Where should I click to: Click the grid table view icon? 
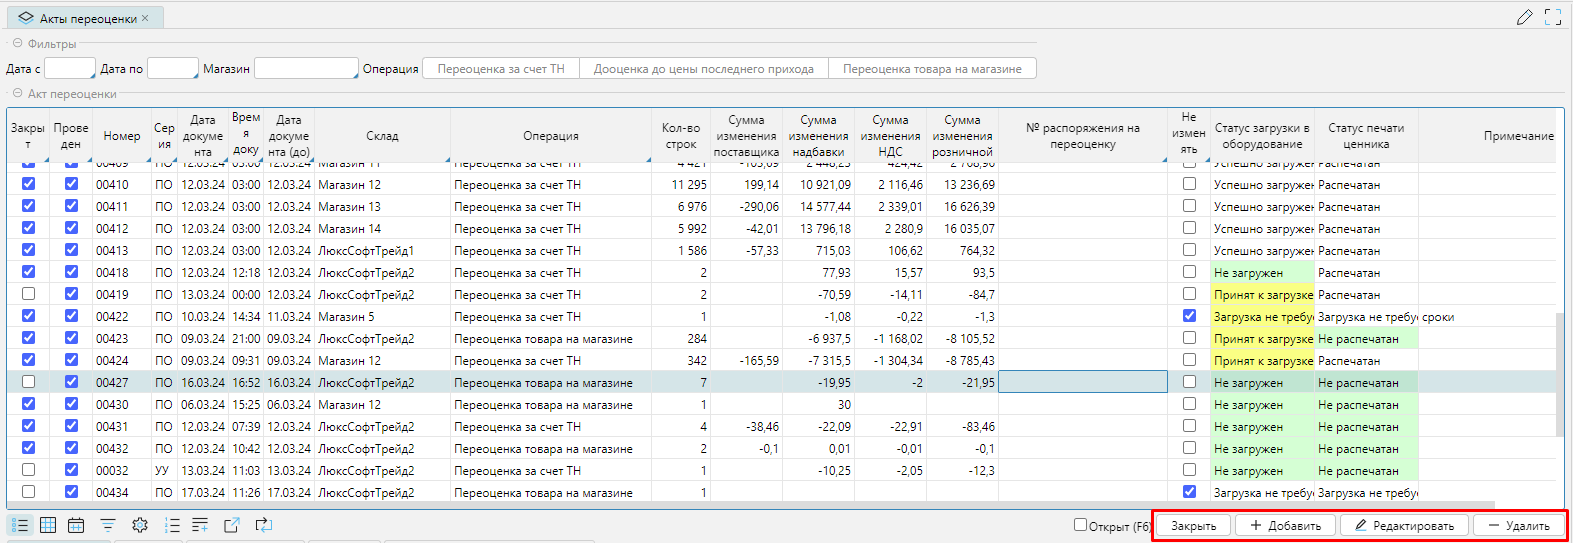pos(48,525)
